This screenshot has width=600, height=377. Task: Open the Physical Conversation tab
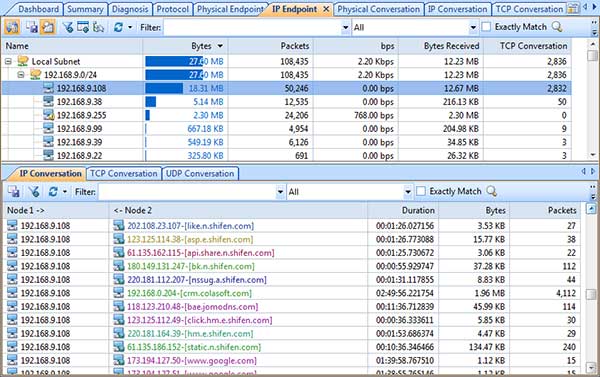pos(378,9)
